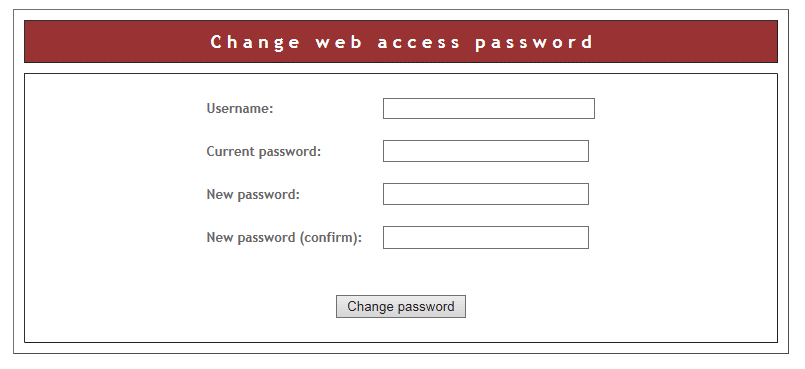Screen dimensions: 805x369
Task: Focus the Current password text box
Action: point(486,151)
